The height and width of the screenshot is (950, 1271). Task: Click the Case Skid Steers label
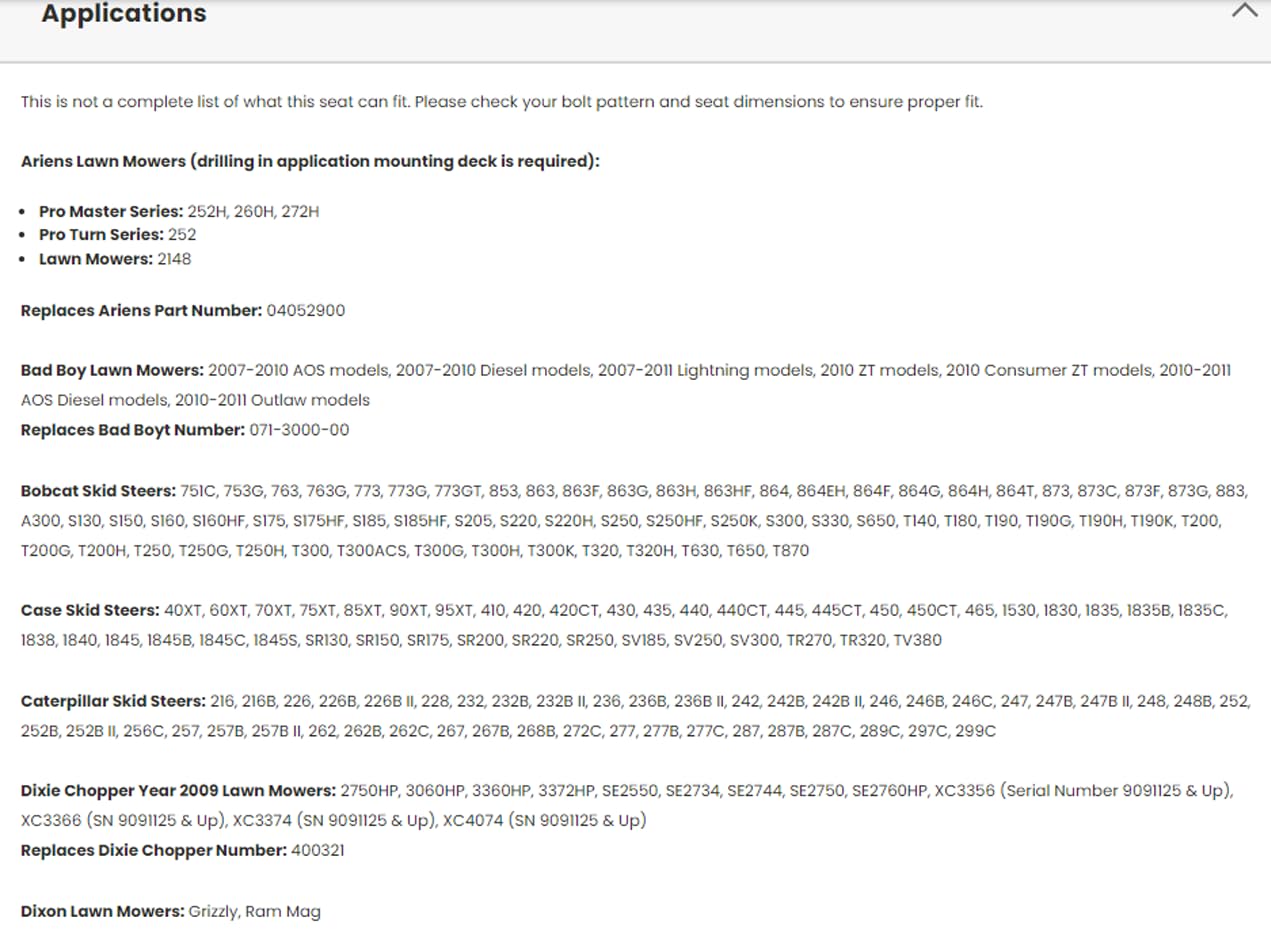pyautogui.click(x=90, y=610)
